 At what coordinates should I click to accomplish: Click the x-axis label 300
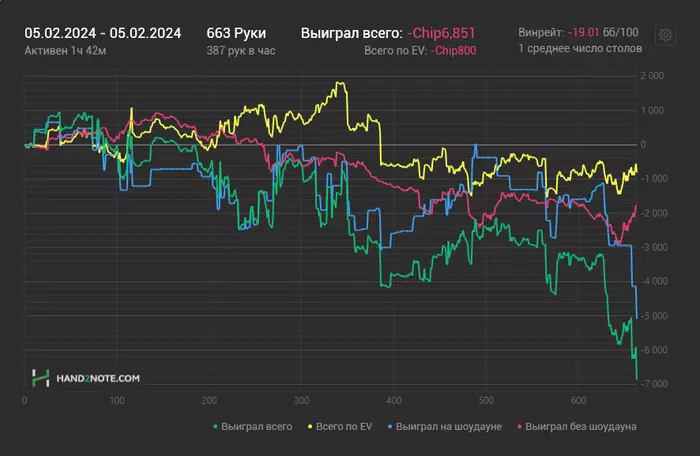[301, 401]
